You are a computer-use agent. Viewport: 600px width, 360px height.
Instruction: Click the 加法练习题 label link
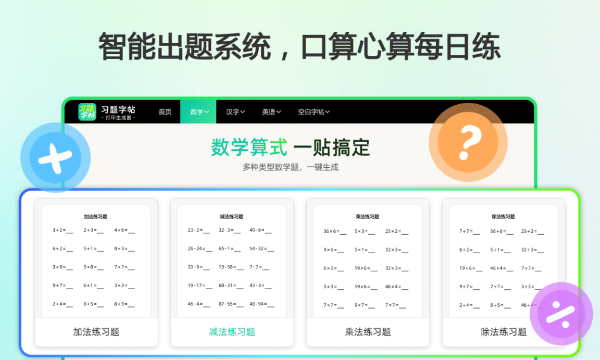(x=96, y=332)
